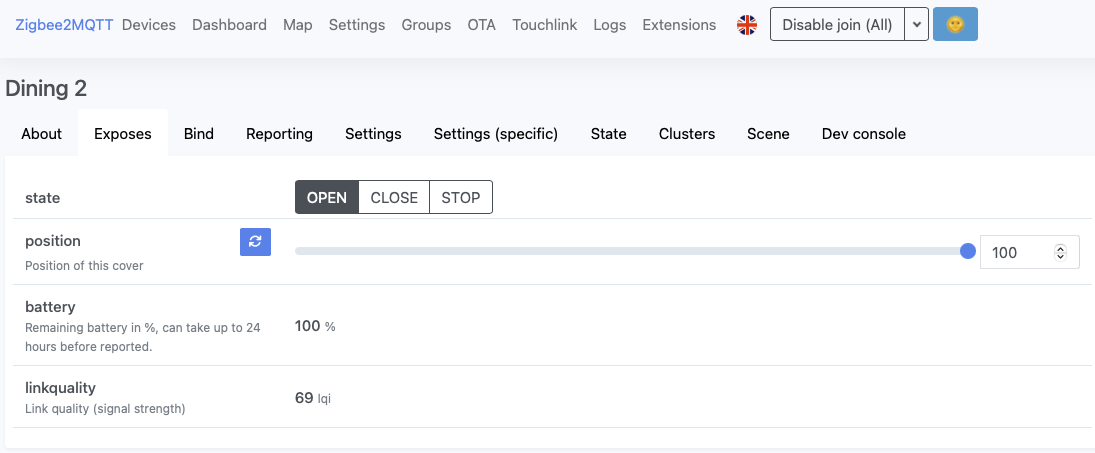Screen dimensions: 1095x453
Task: Open the Clusters tab
Action: pos(687,133)
